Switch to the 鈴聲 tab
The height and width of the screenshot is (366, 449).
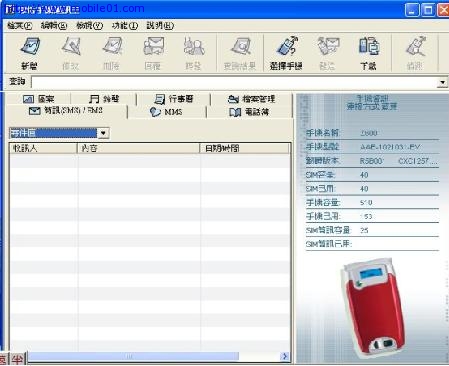(104, 99)
